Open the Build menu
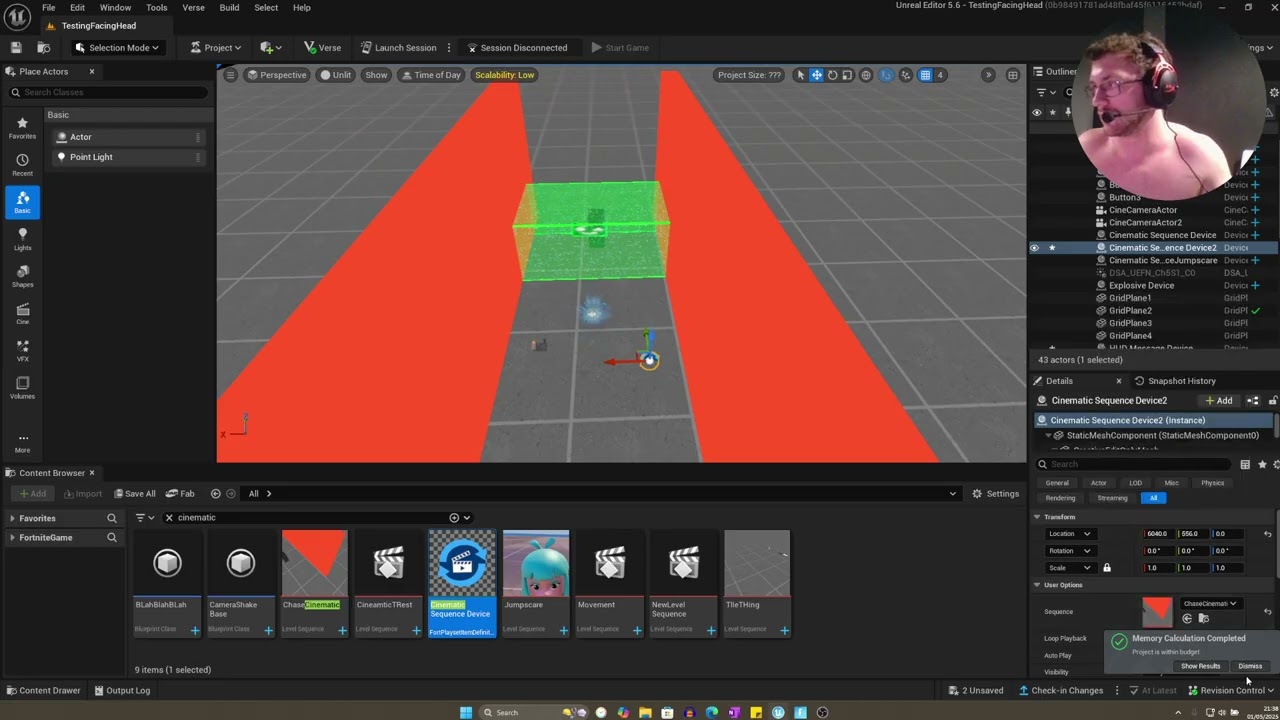This screenshot has width=1280, height=720. click(229, 7)
